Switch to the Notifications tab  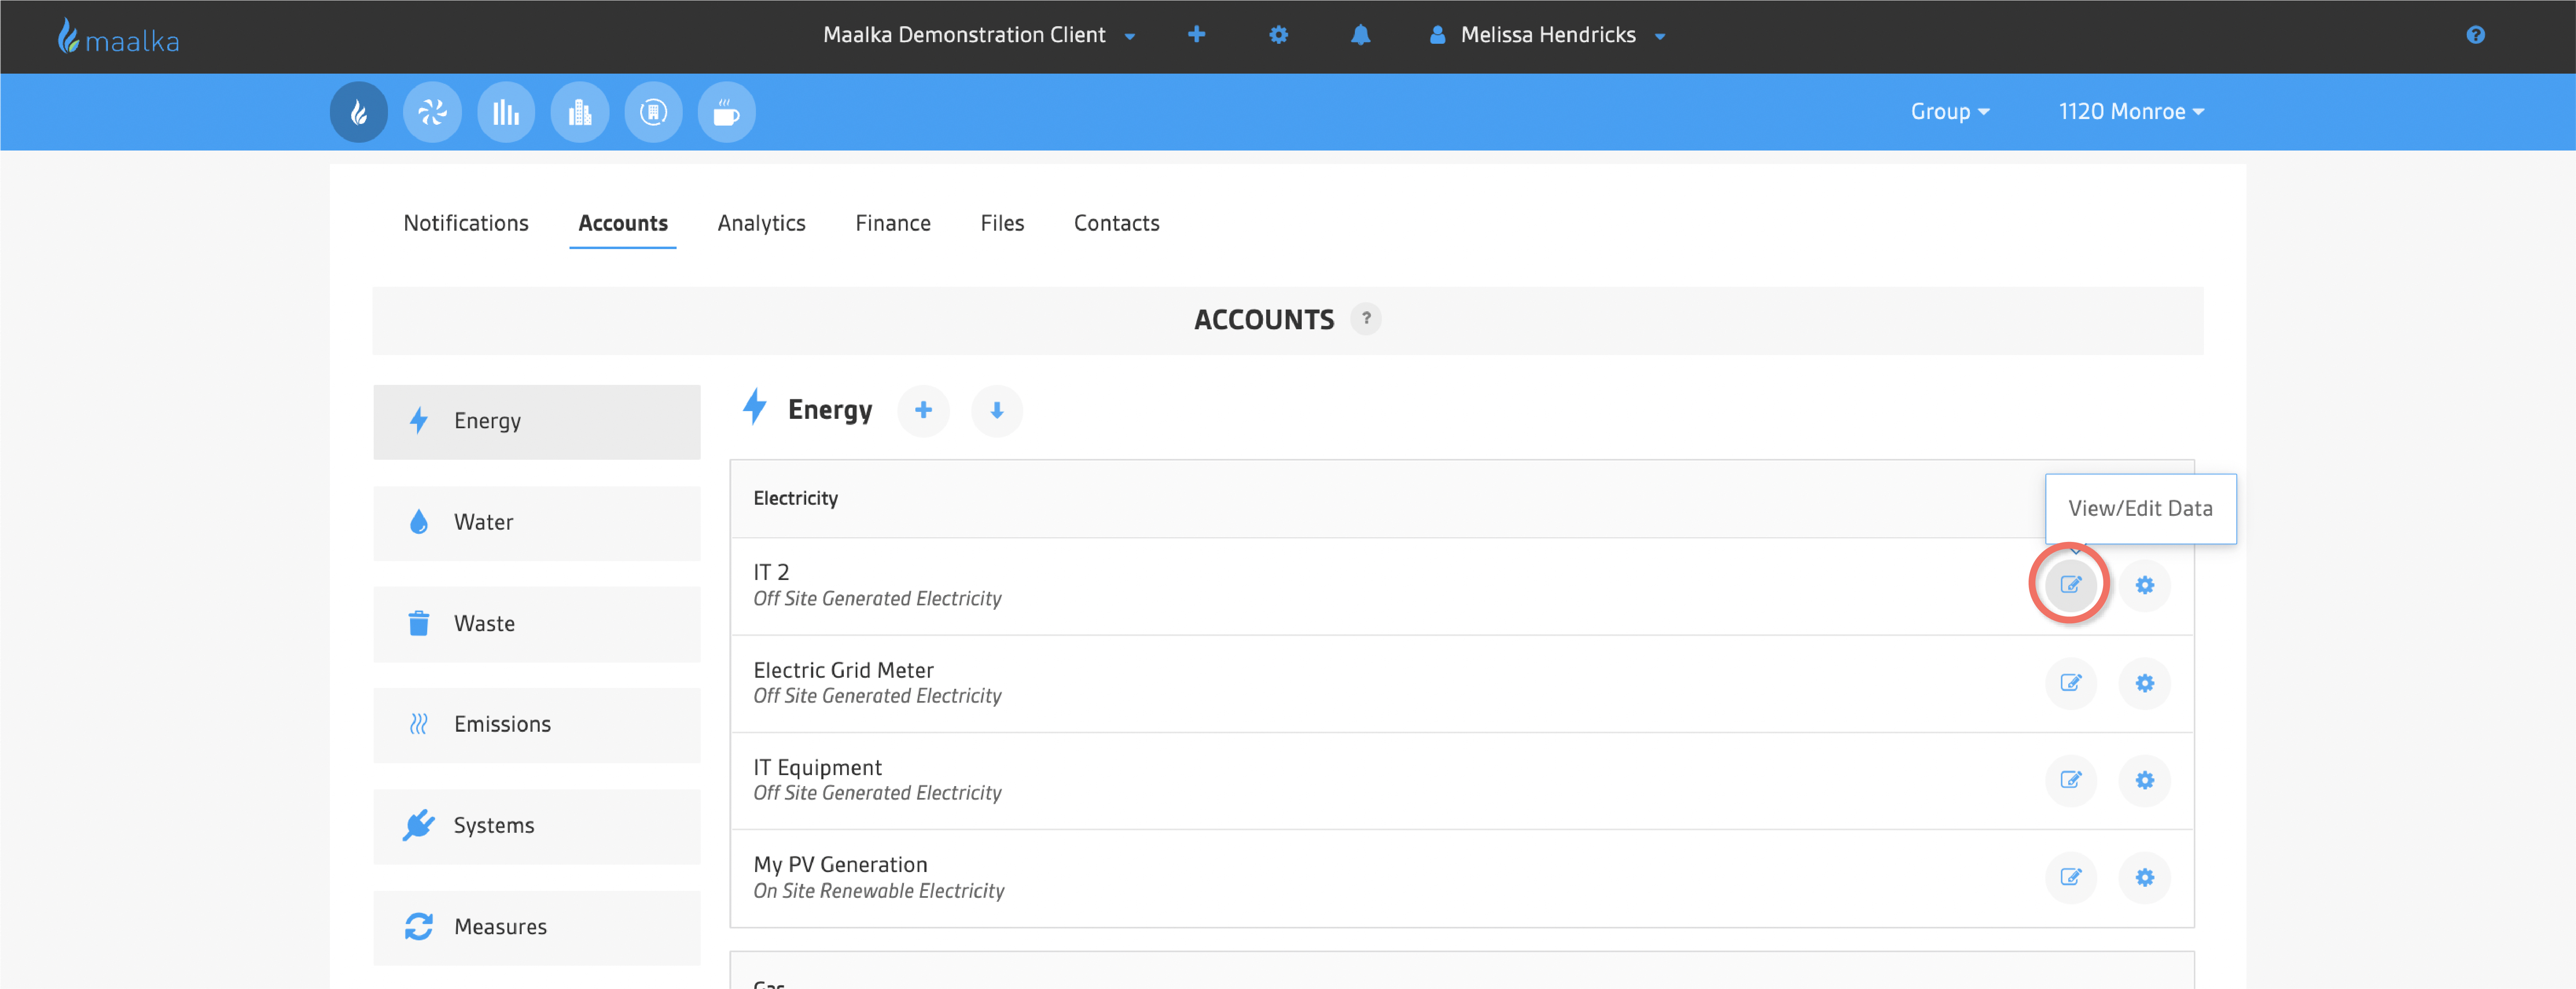pyautogui.click(x=466, y=223)
